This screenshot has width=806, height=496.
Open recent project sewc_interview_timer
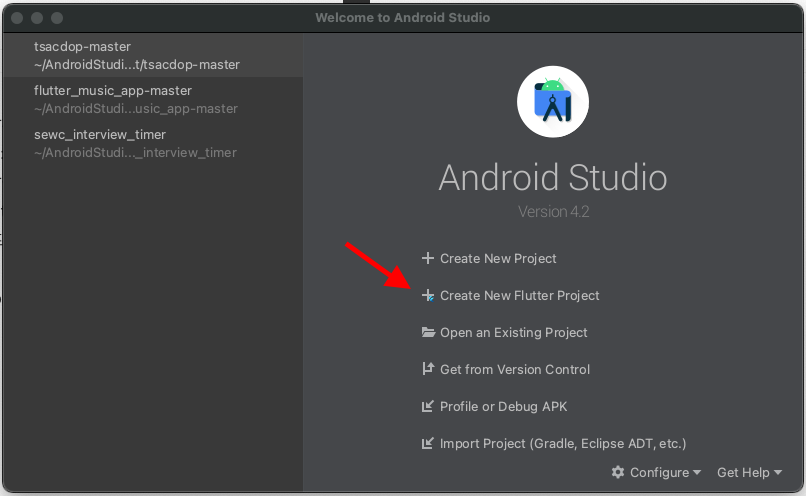[153, 143]
